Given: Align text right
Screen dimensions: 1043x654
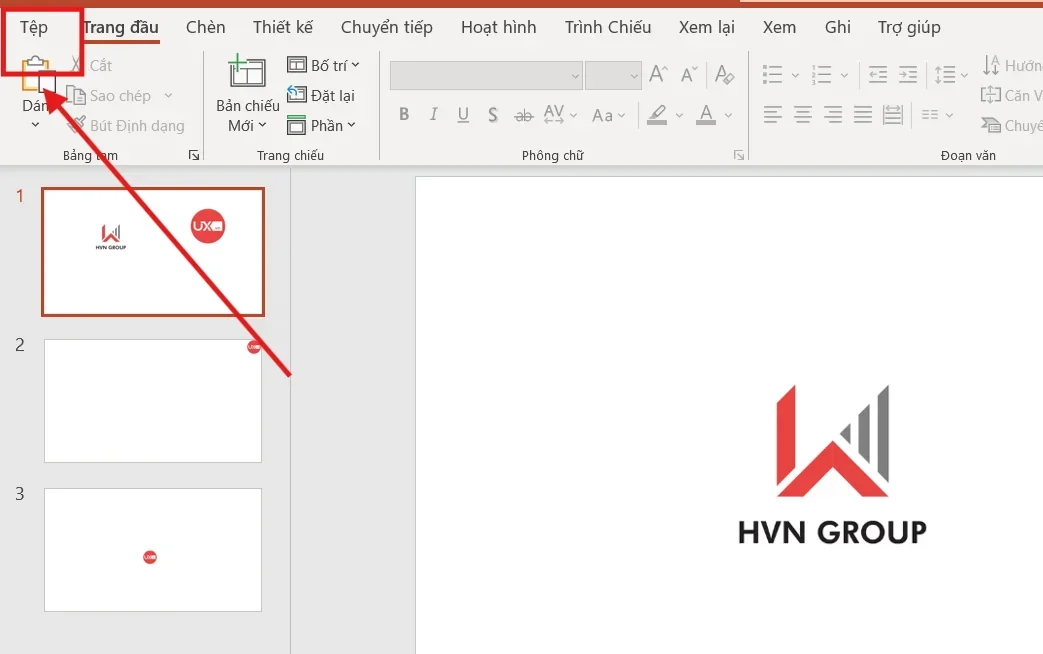Looking at the screenshot, I should (833, 114).
